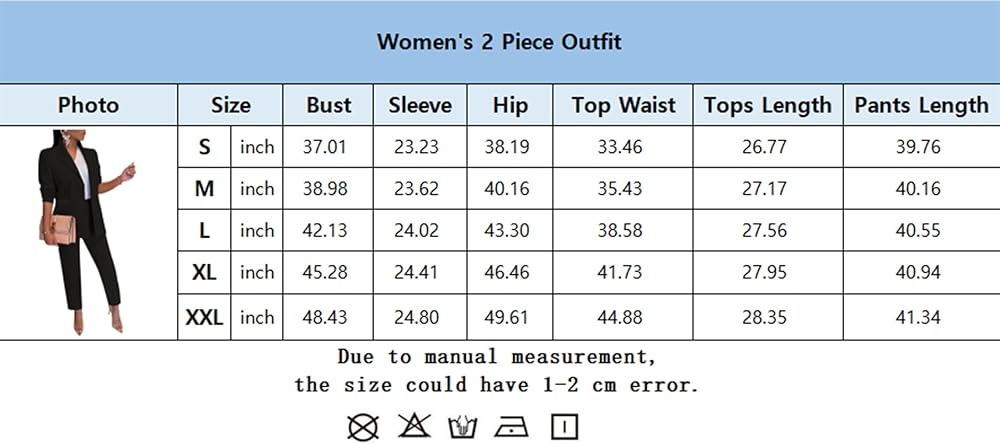Viewport: 1000px width, 444px height.
Task: Click the Tops Length column header
Action: click(x=767, y=105)
